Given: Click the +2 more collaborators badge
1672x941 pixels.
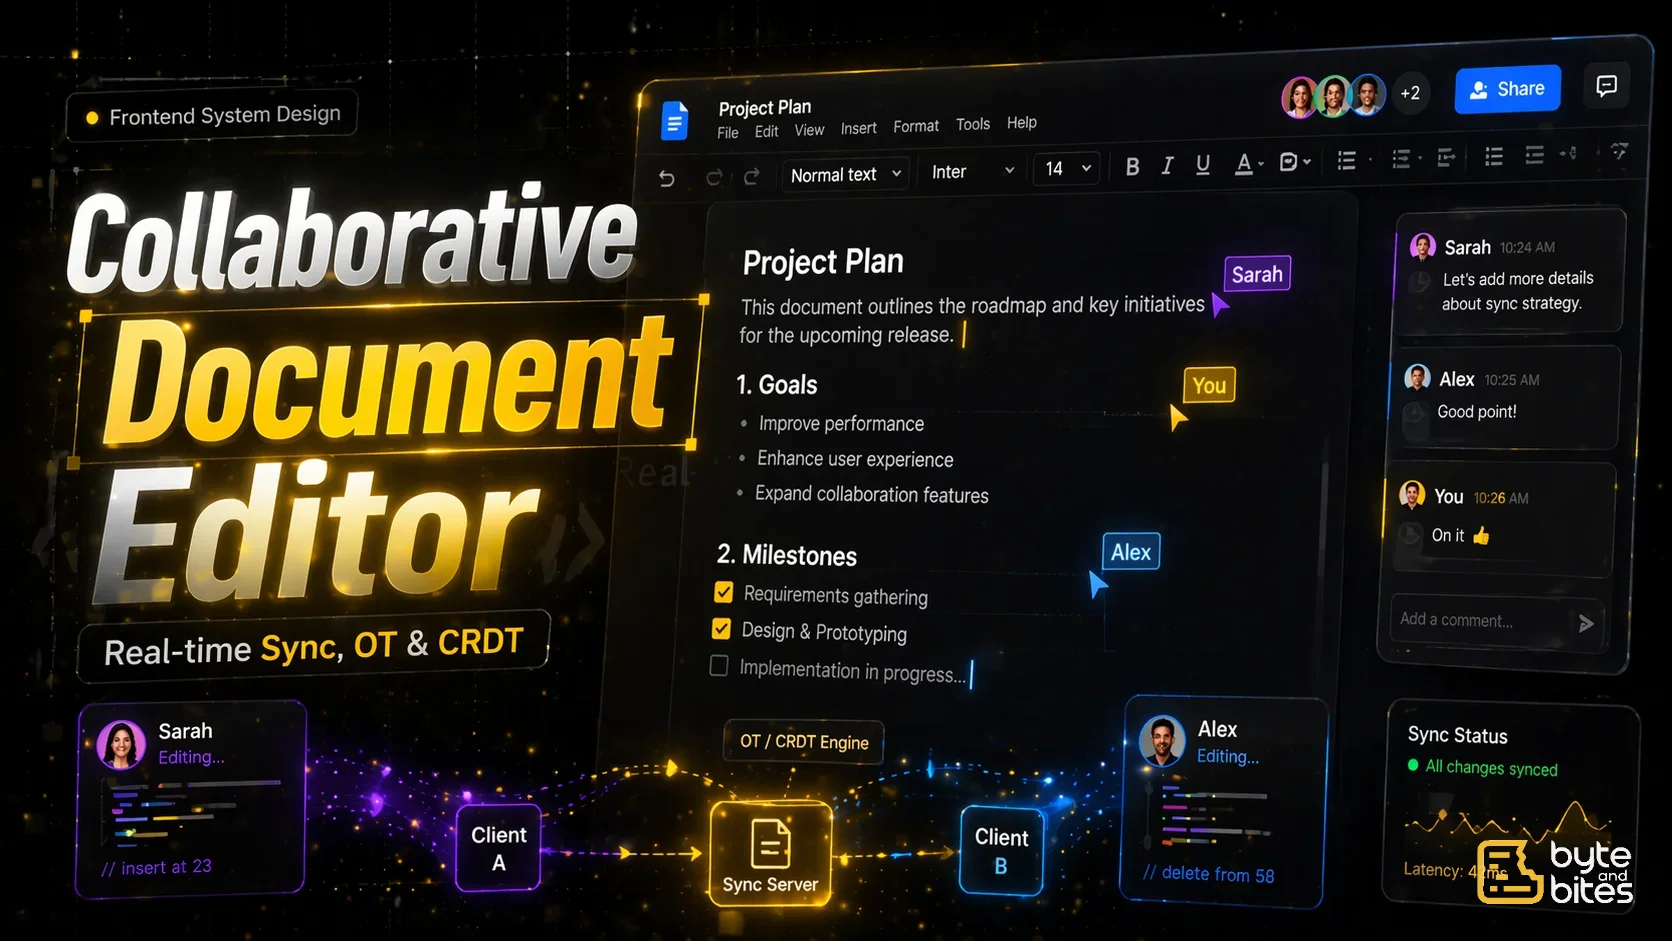Looking at the screenshot, I should click(1410, 93).
